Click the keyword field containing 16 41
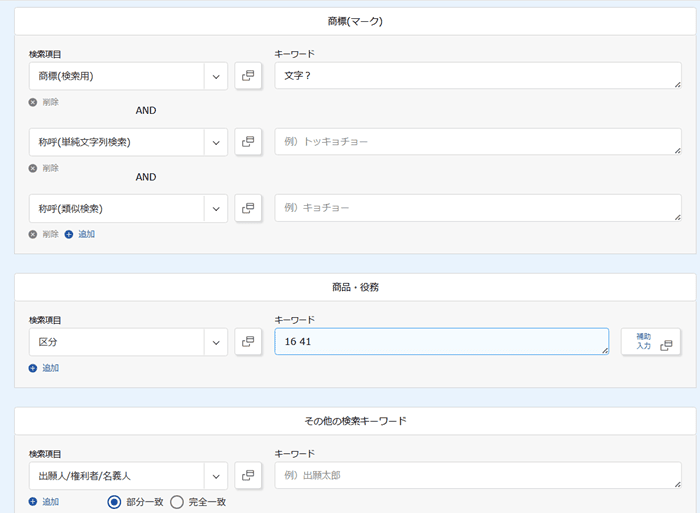Screen dimensions: 700x513 441,342
